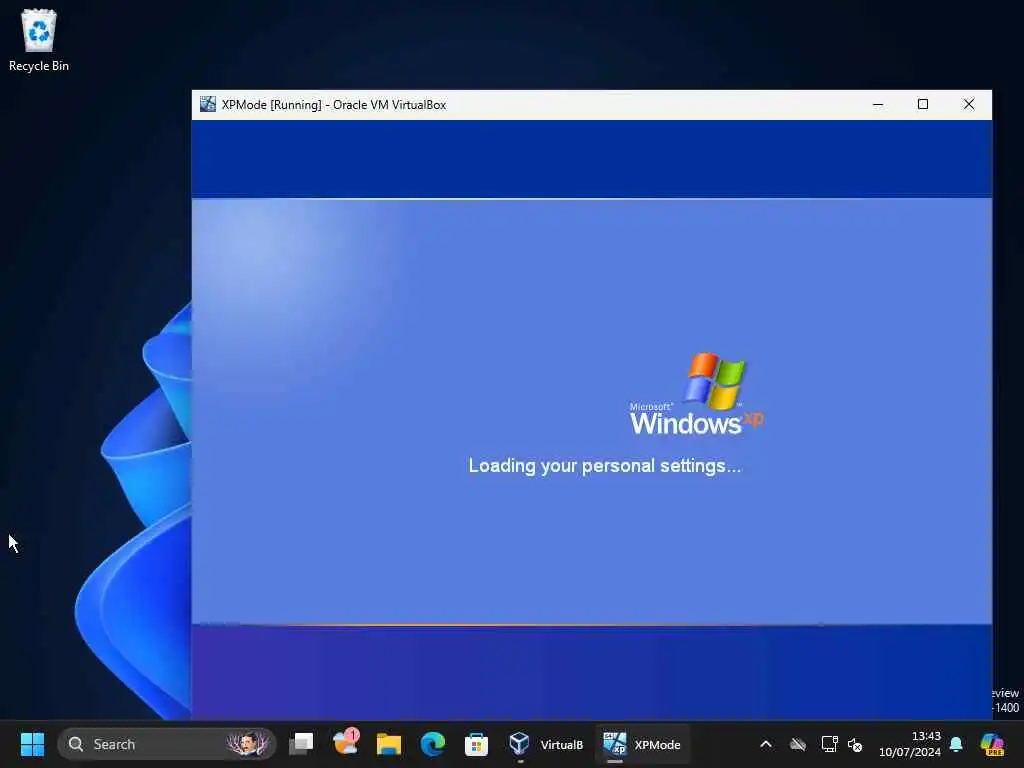Launch Copilot preview from the taskbar corner
The image size is (1024, 768).
pyautogui.click(x=992, y=744)
